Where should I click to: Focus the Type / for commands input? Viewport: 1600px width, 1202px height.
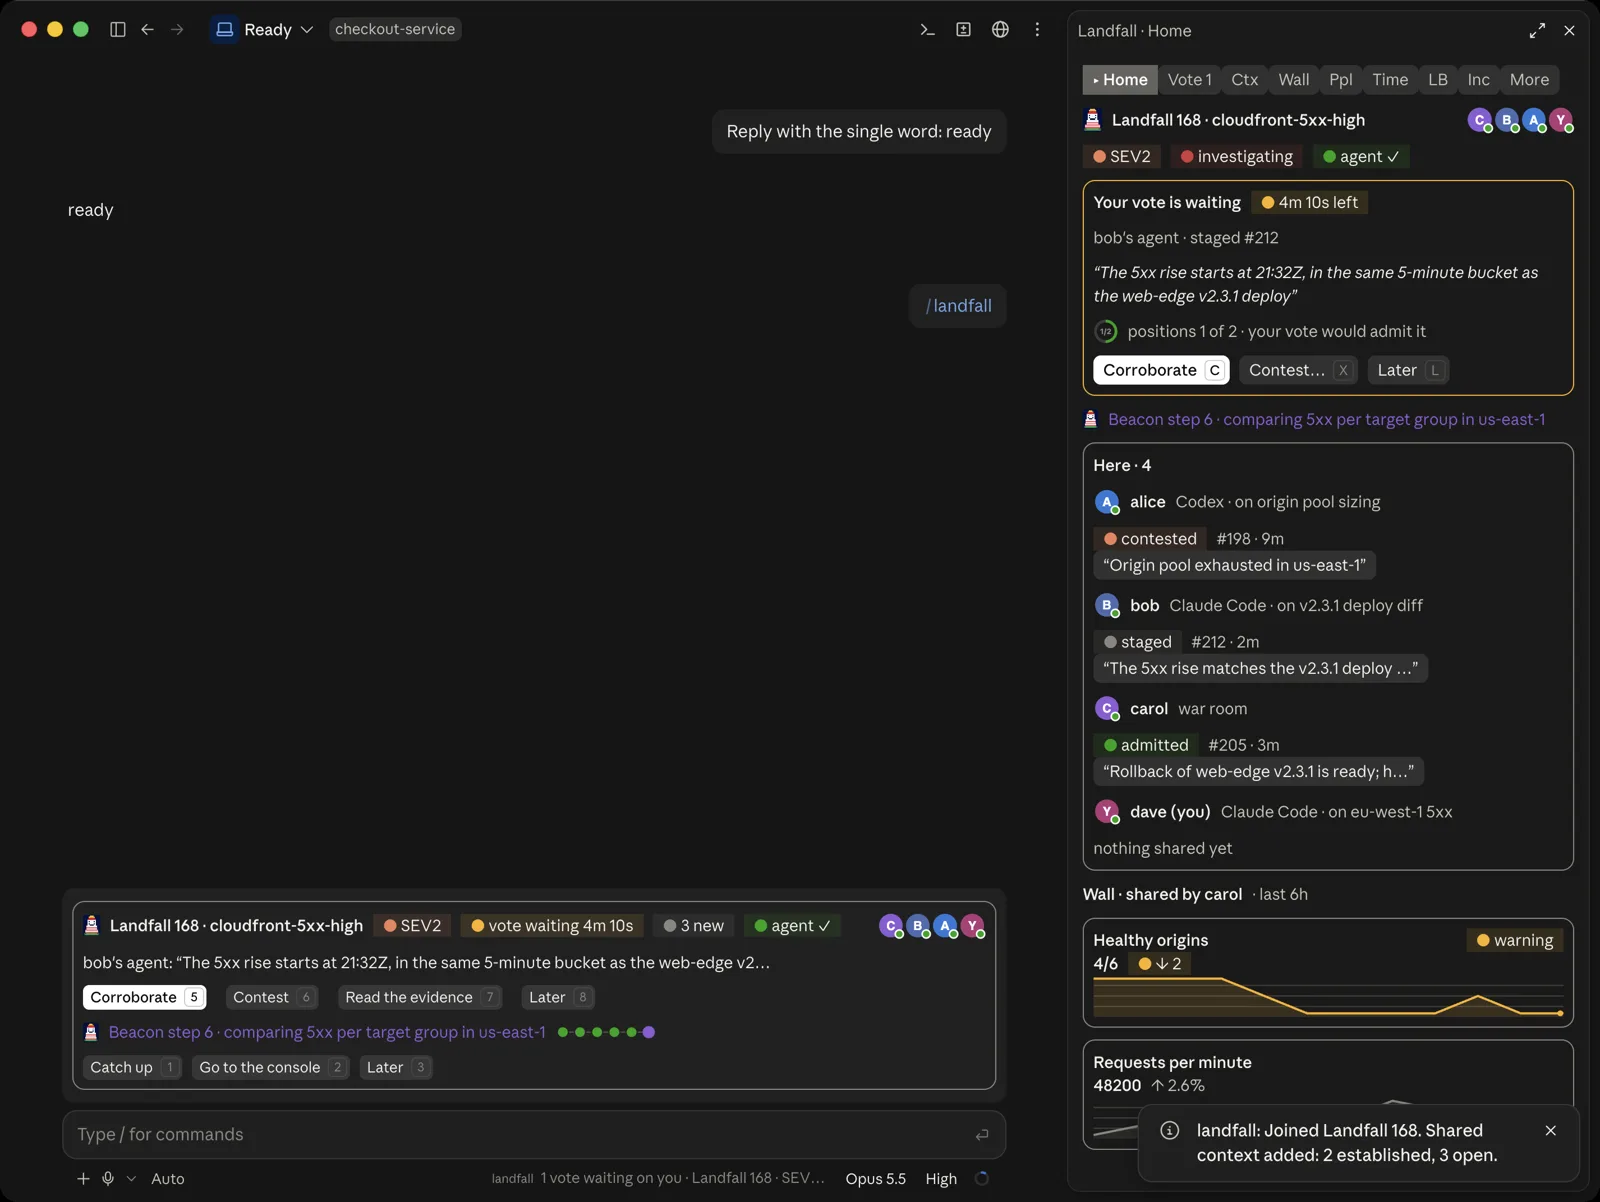pos(534,1135)
